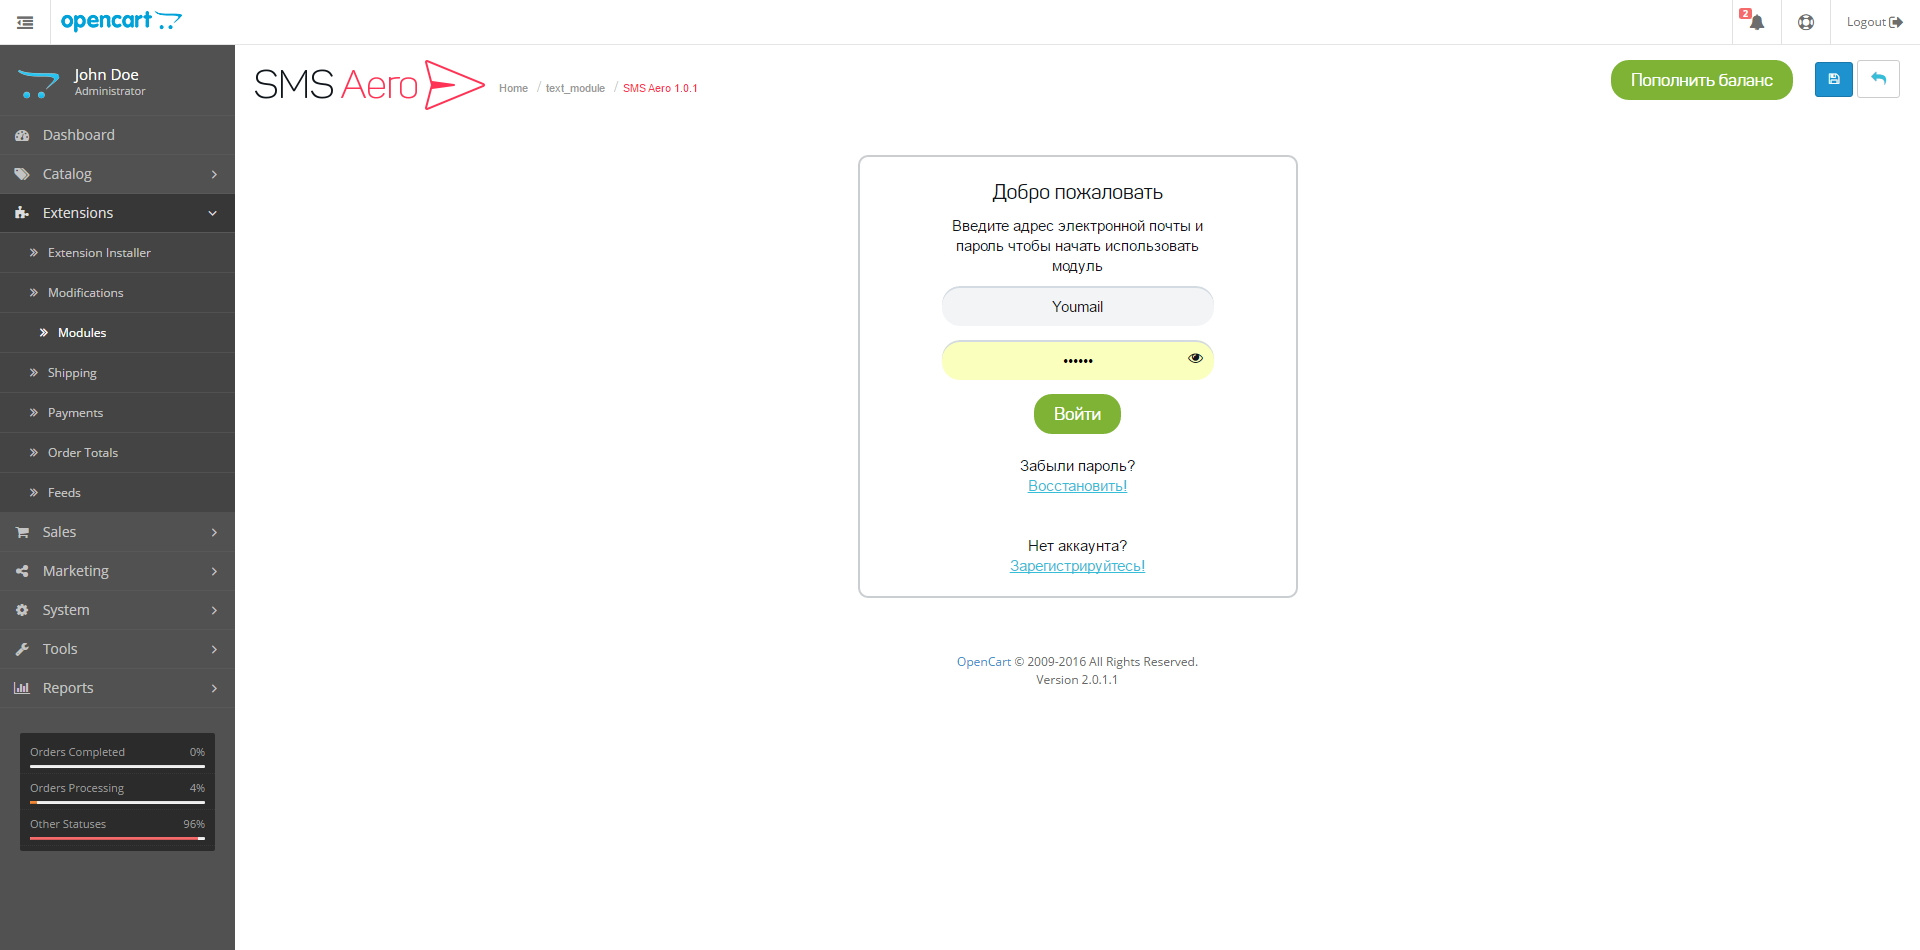Click the Catalog tags icon
Screen dimensions: 1920x950
tap(22, 174)
